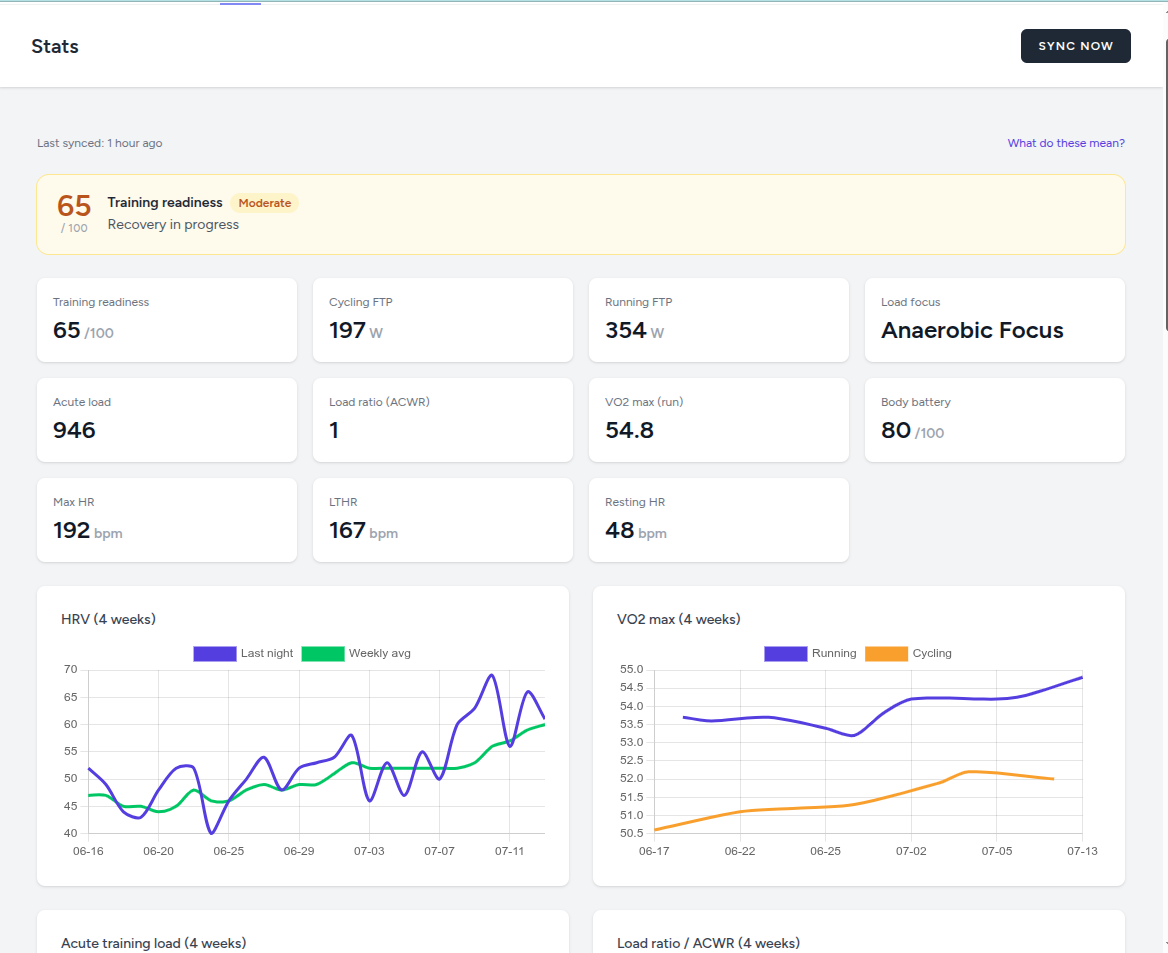Click the "Load ratio / ACWR (4 weeks)" title
The image size is (1168, 953).
[x=708, y=943]
